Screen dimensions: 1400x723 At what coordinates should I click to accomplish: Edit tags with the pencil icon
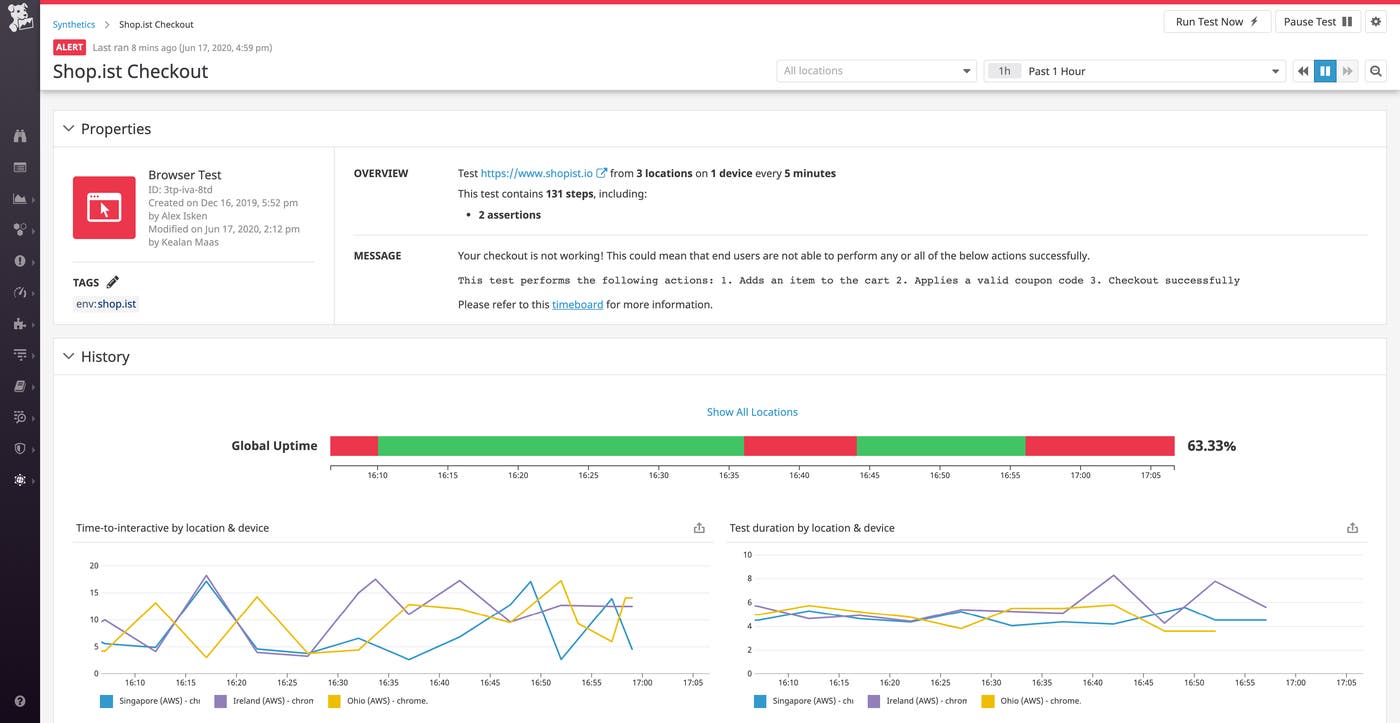point(113,282)
